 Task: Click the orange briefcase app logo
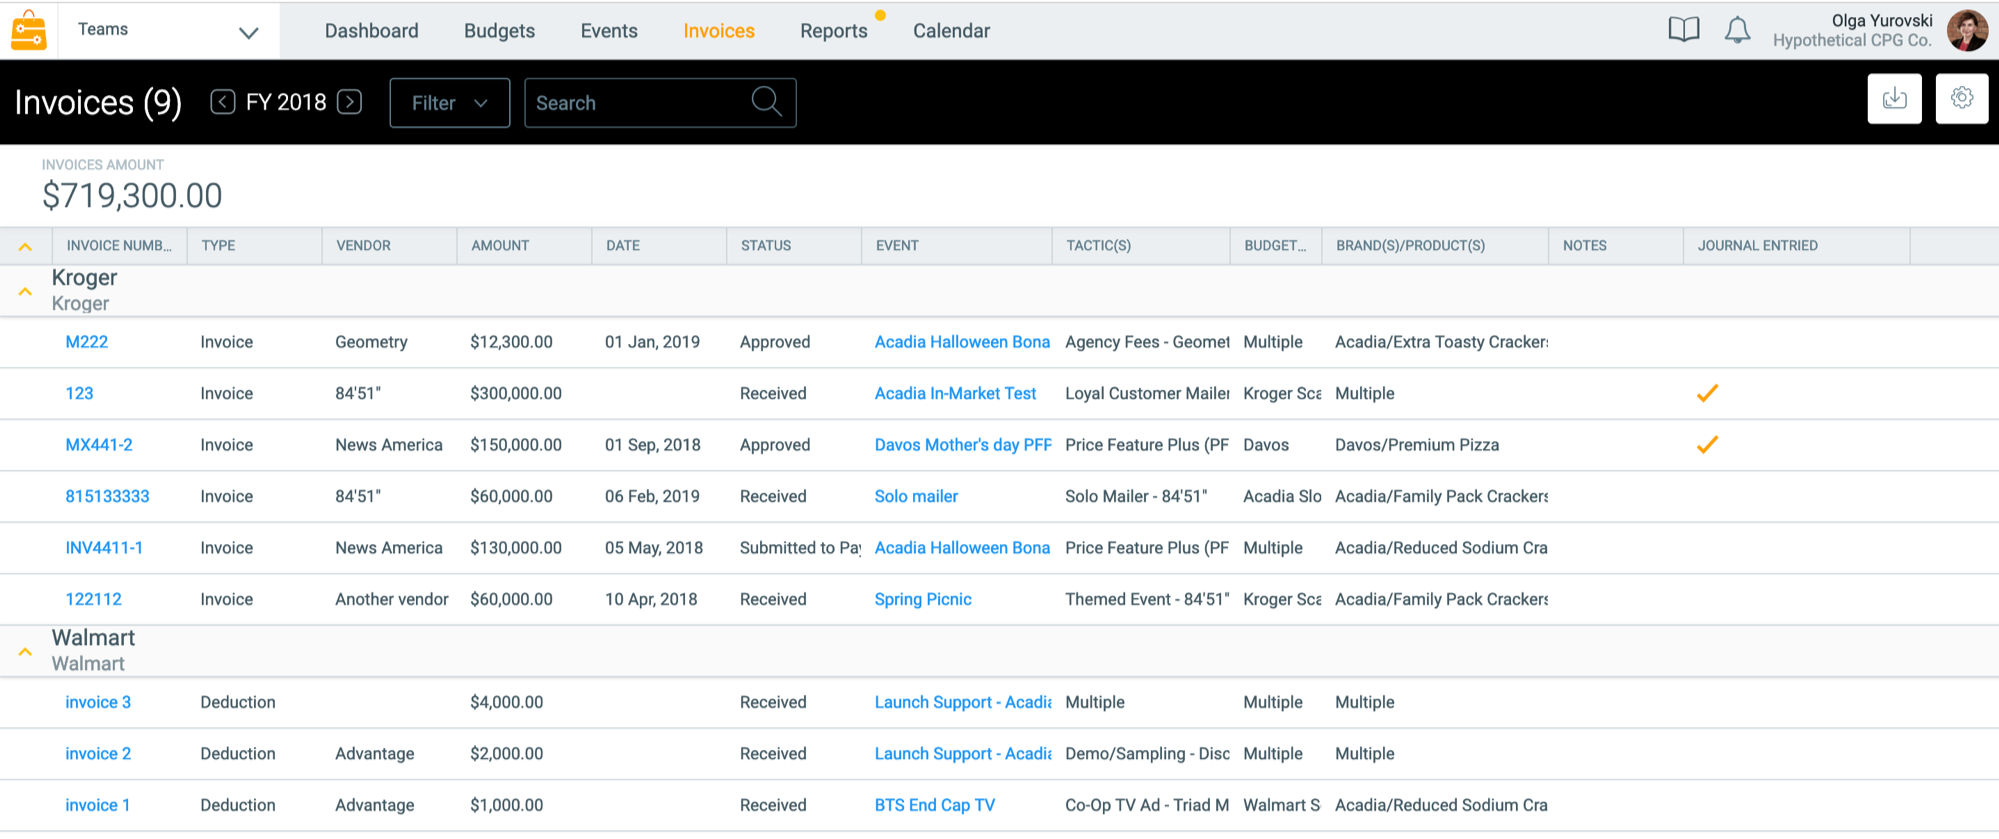[29, 30]
